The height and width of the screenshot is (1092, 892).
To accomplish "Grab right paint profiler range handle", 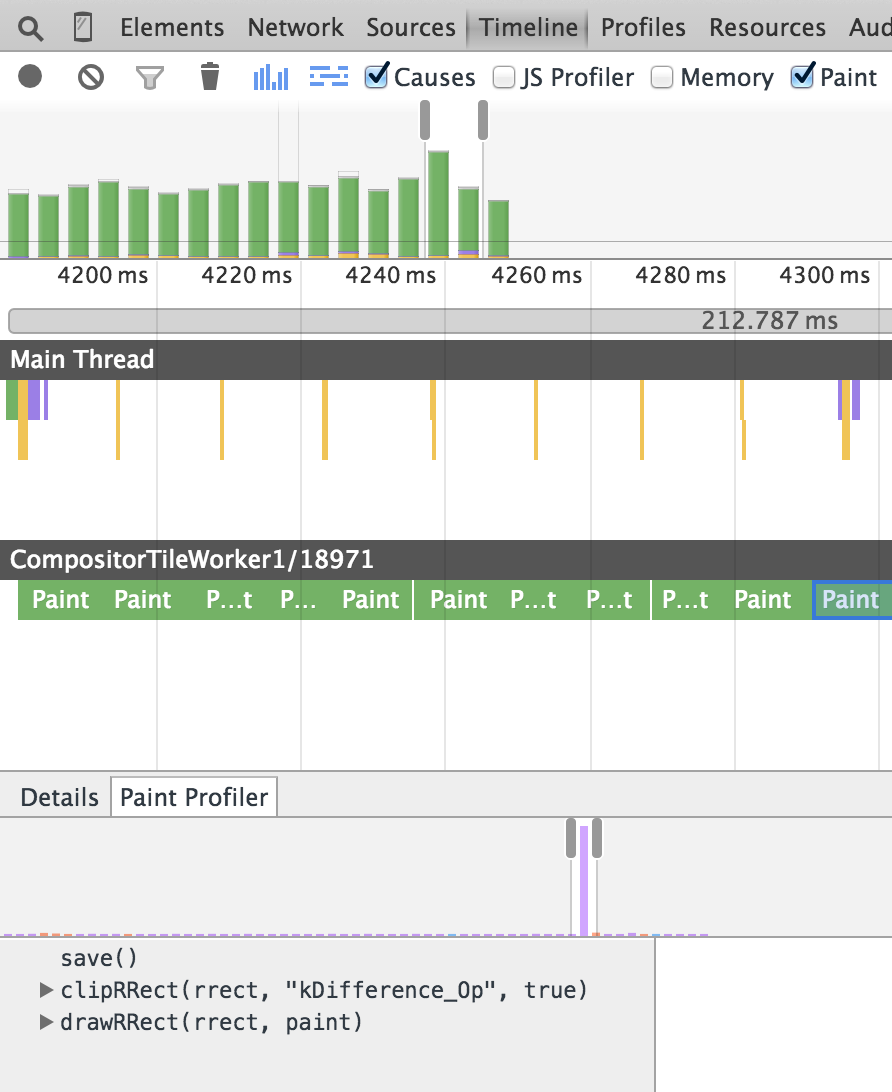I will click(597, 838).
